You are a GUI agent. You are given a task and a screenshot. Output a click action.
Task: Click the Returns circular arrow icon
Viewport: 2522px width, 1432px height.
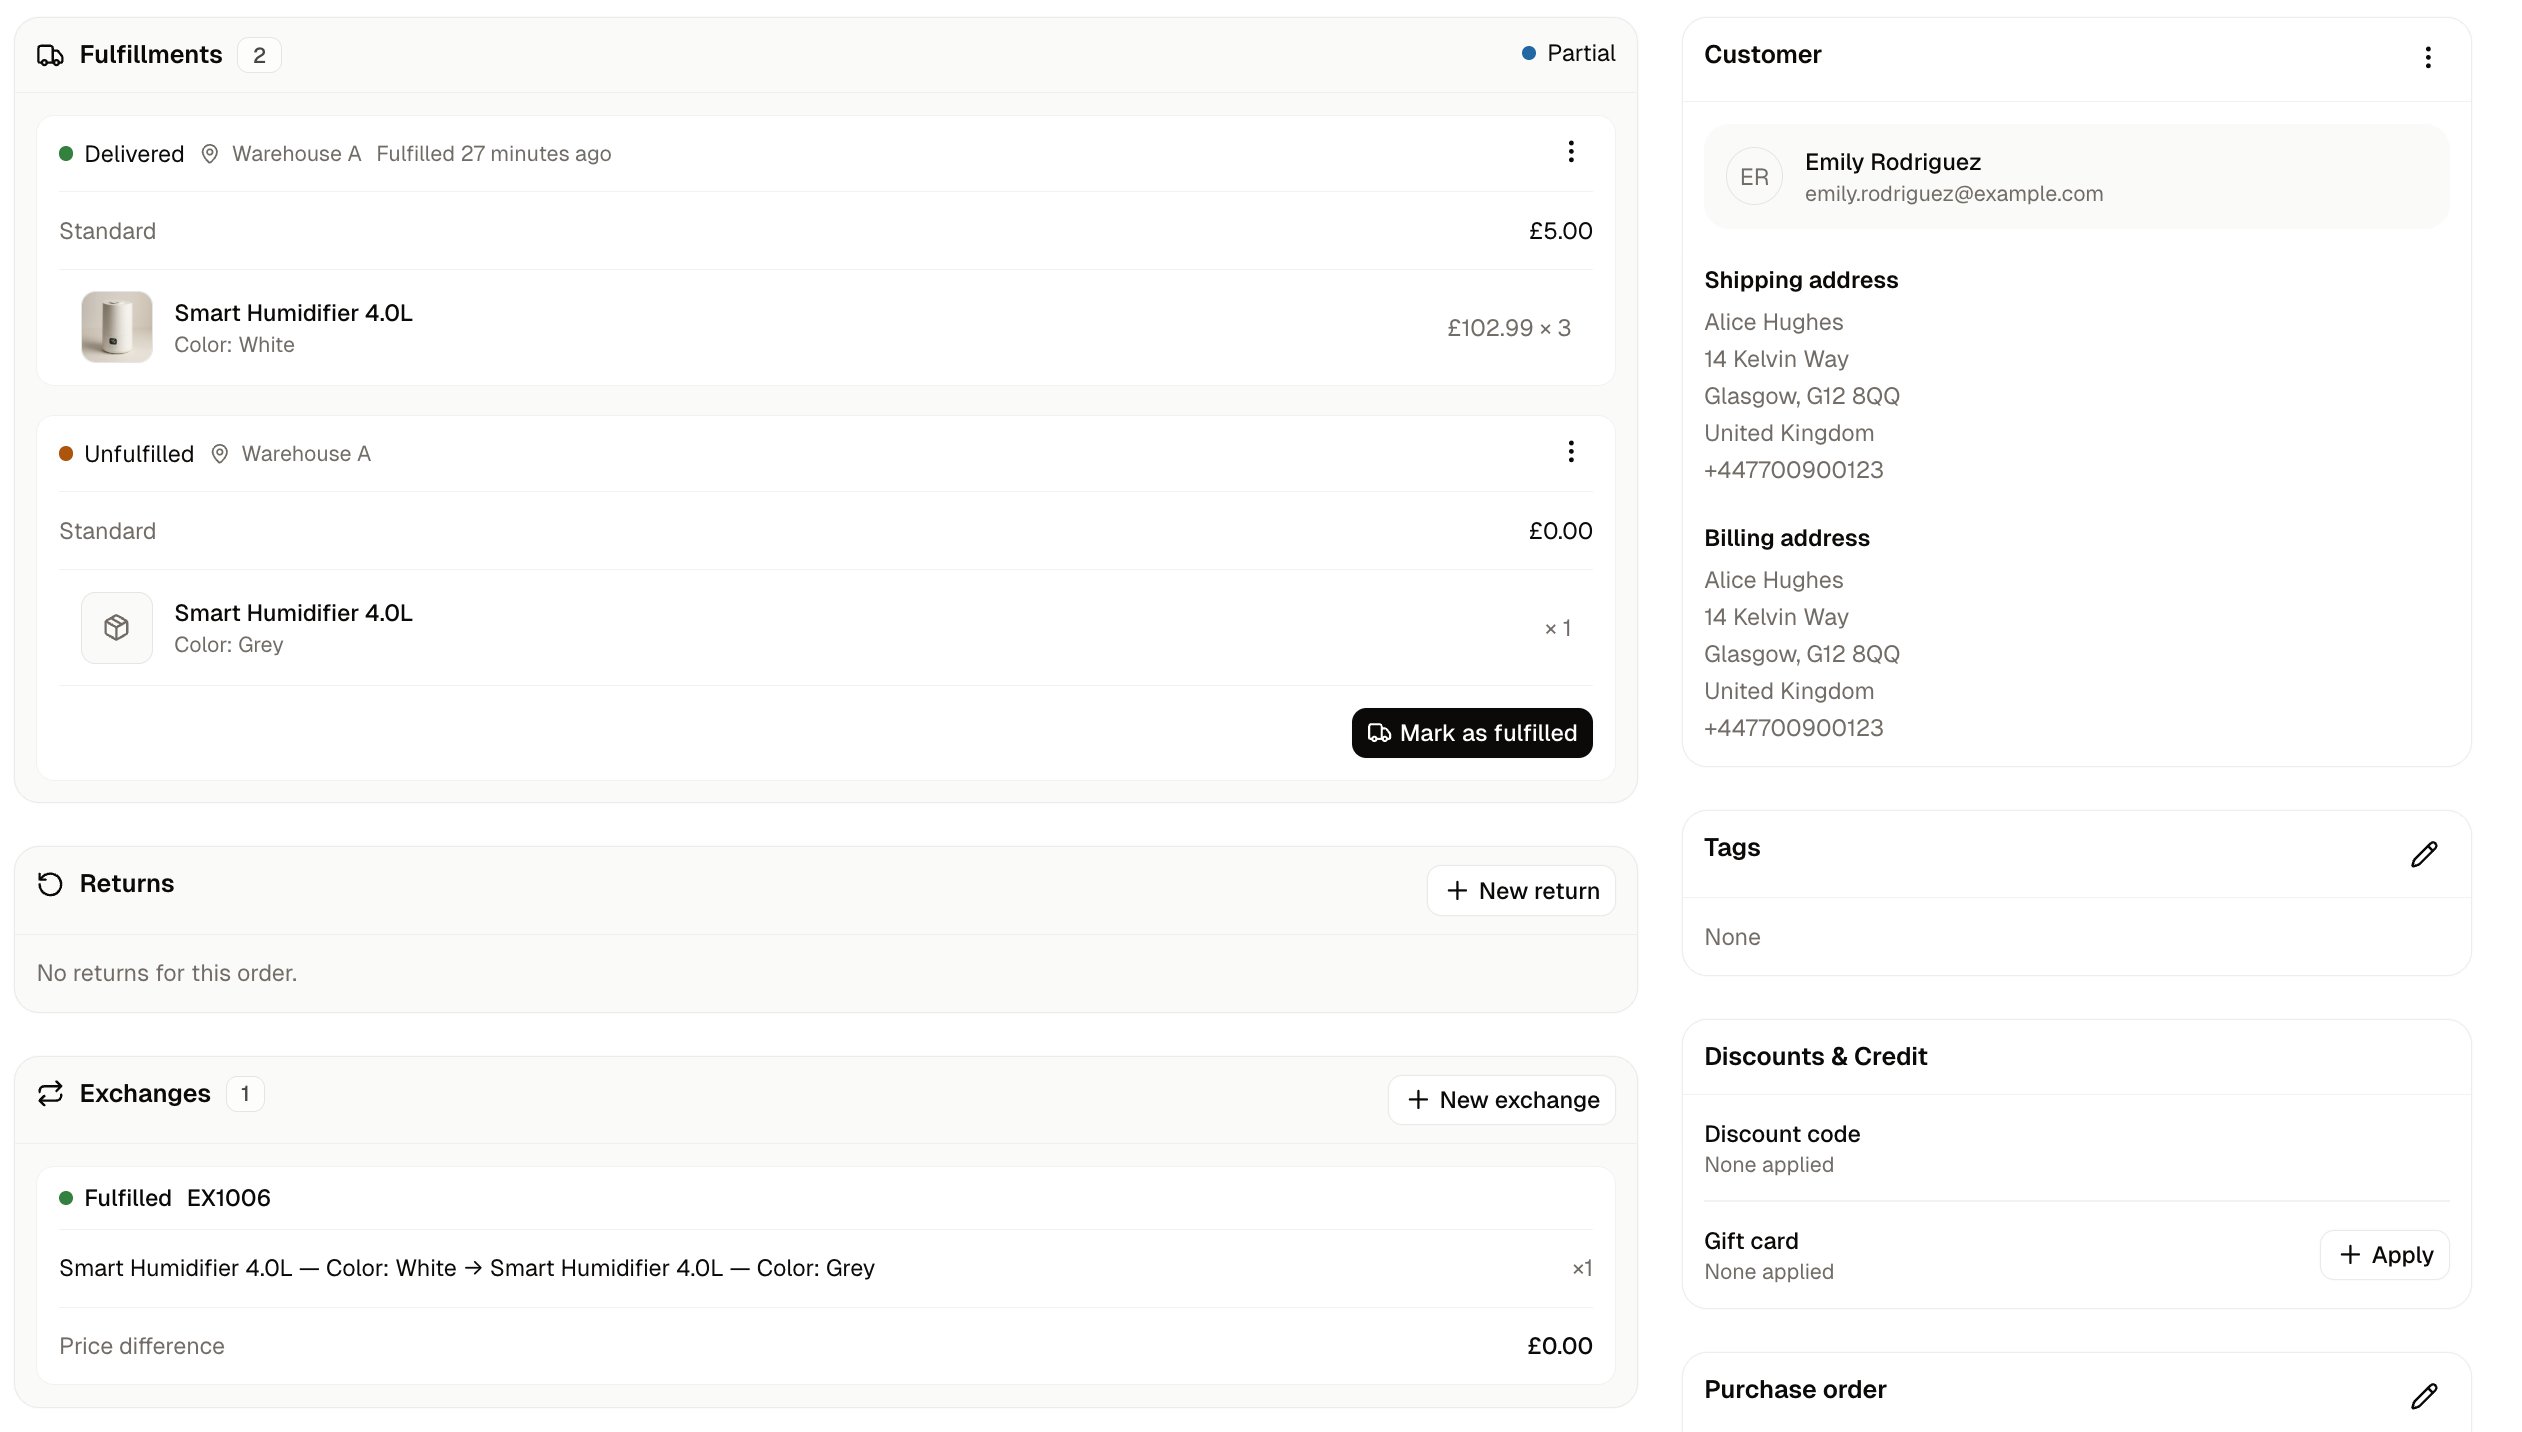click(x=50, y=884)
